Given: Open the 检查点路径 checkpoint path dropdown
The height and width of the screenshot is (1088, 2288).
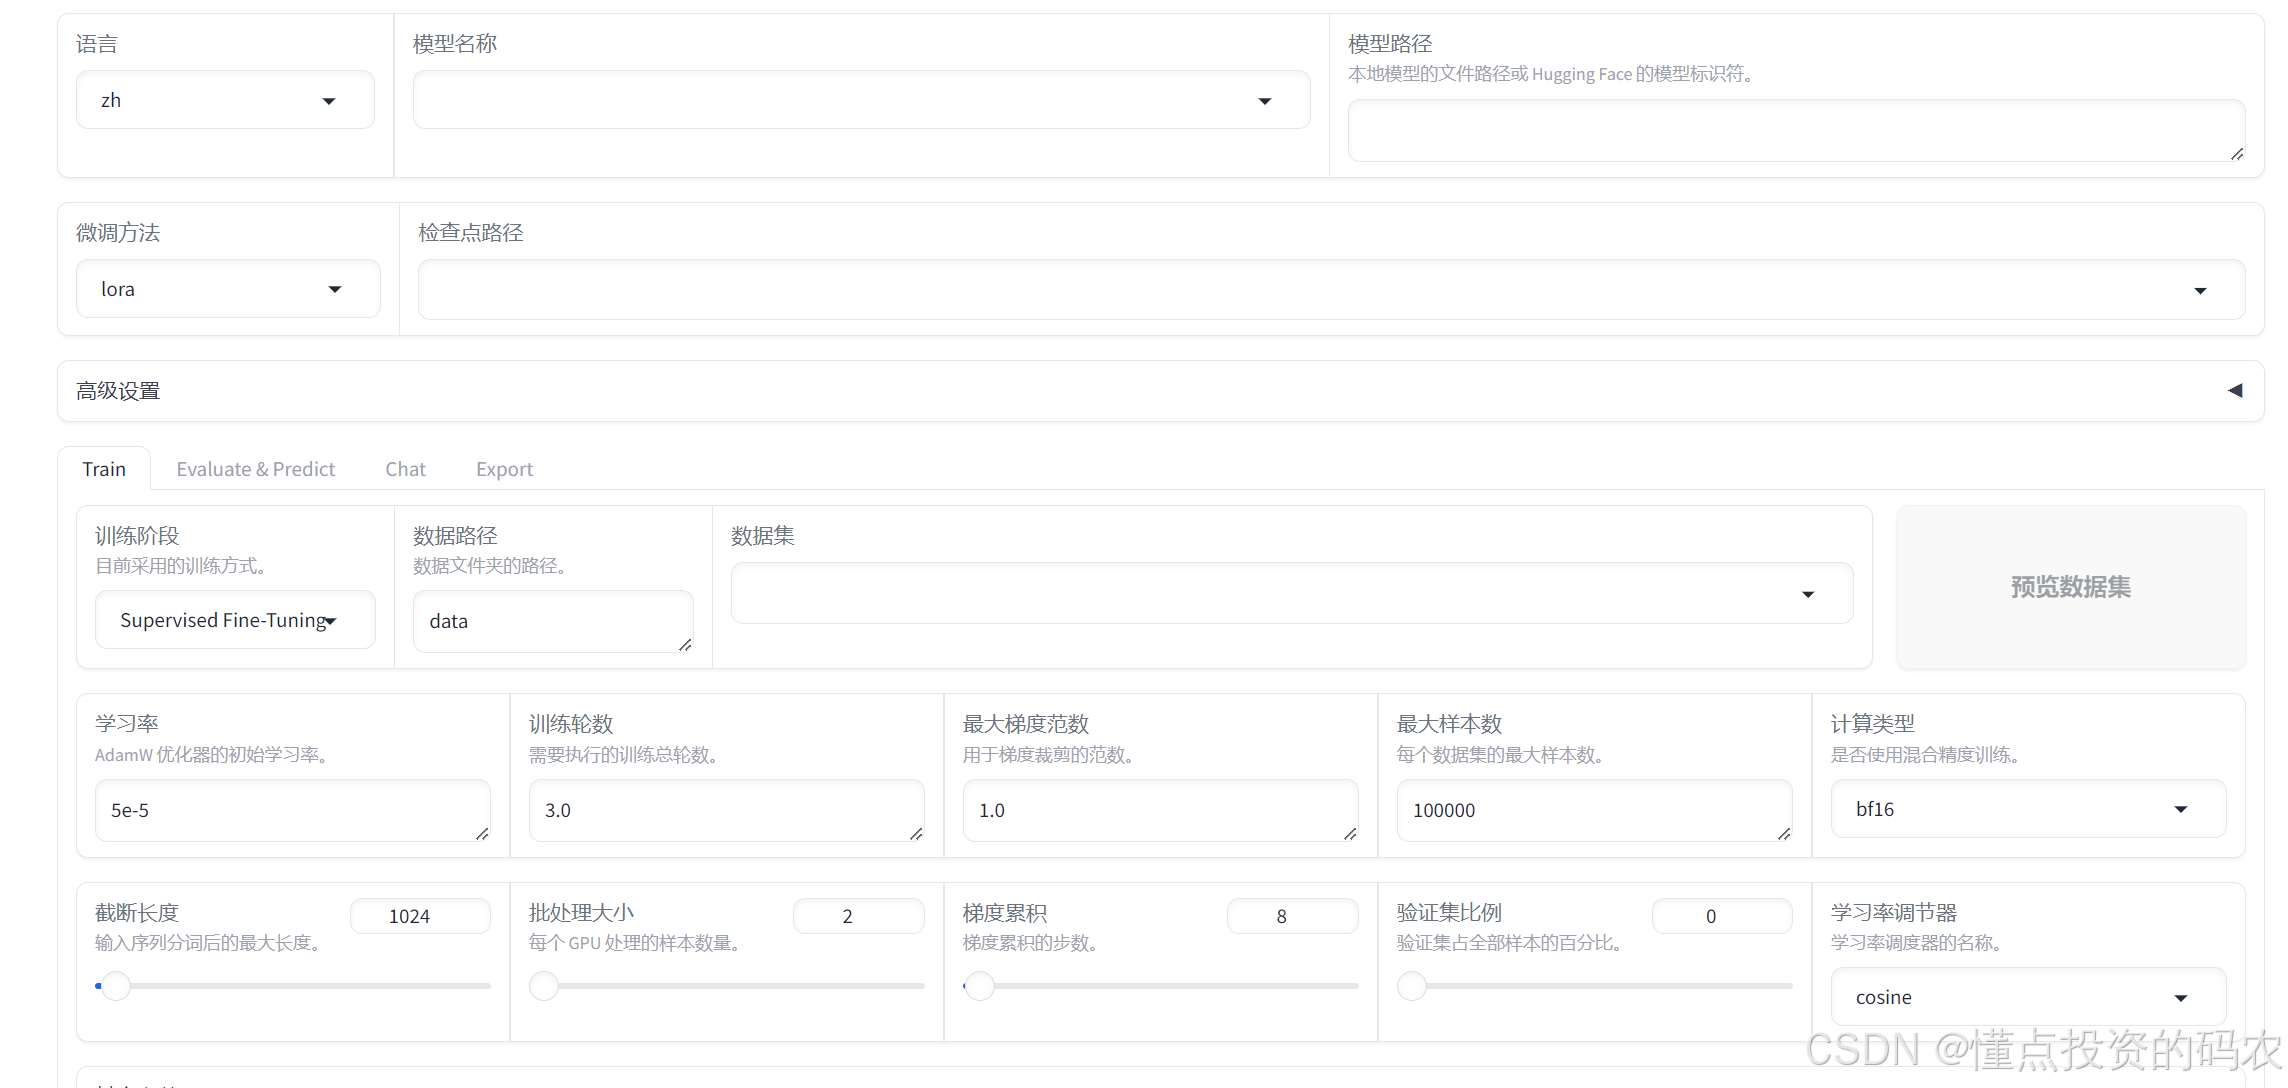Looking at the screenshot, I should coord(1330,290).
